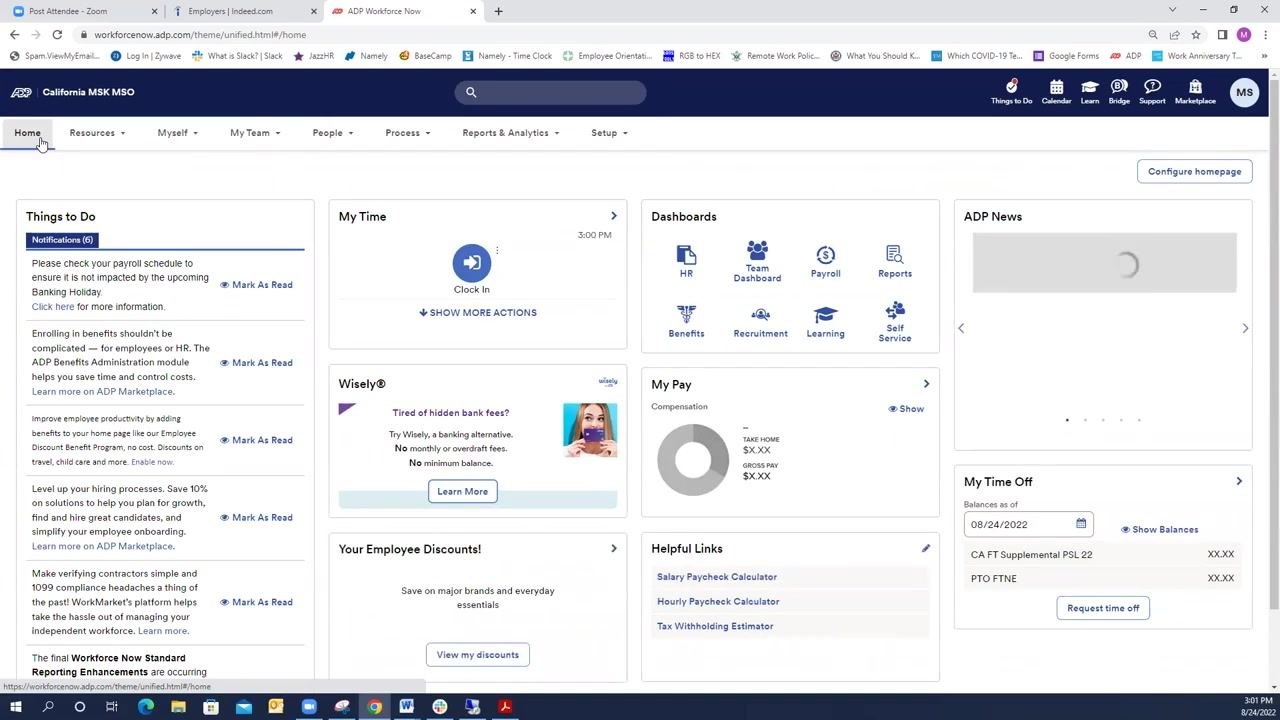Click View my discounts button

[x=477, y=655]
